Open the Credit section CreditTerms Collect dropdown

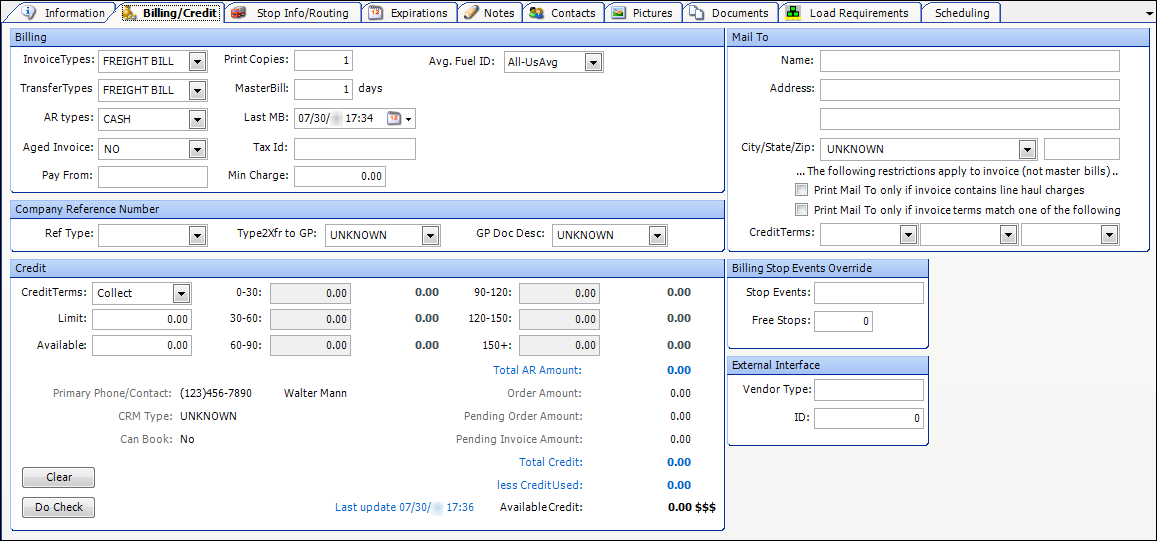pyautogui.click(x=181, y=293)
